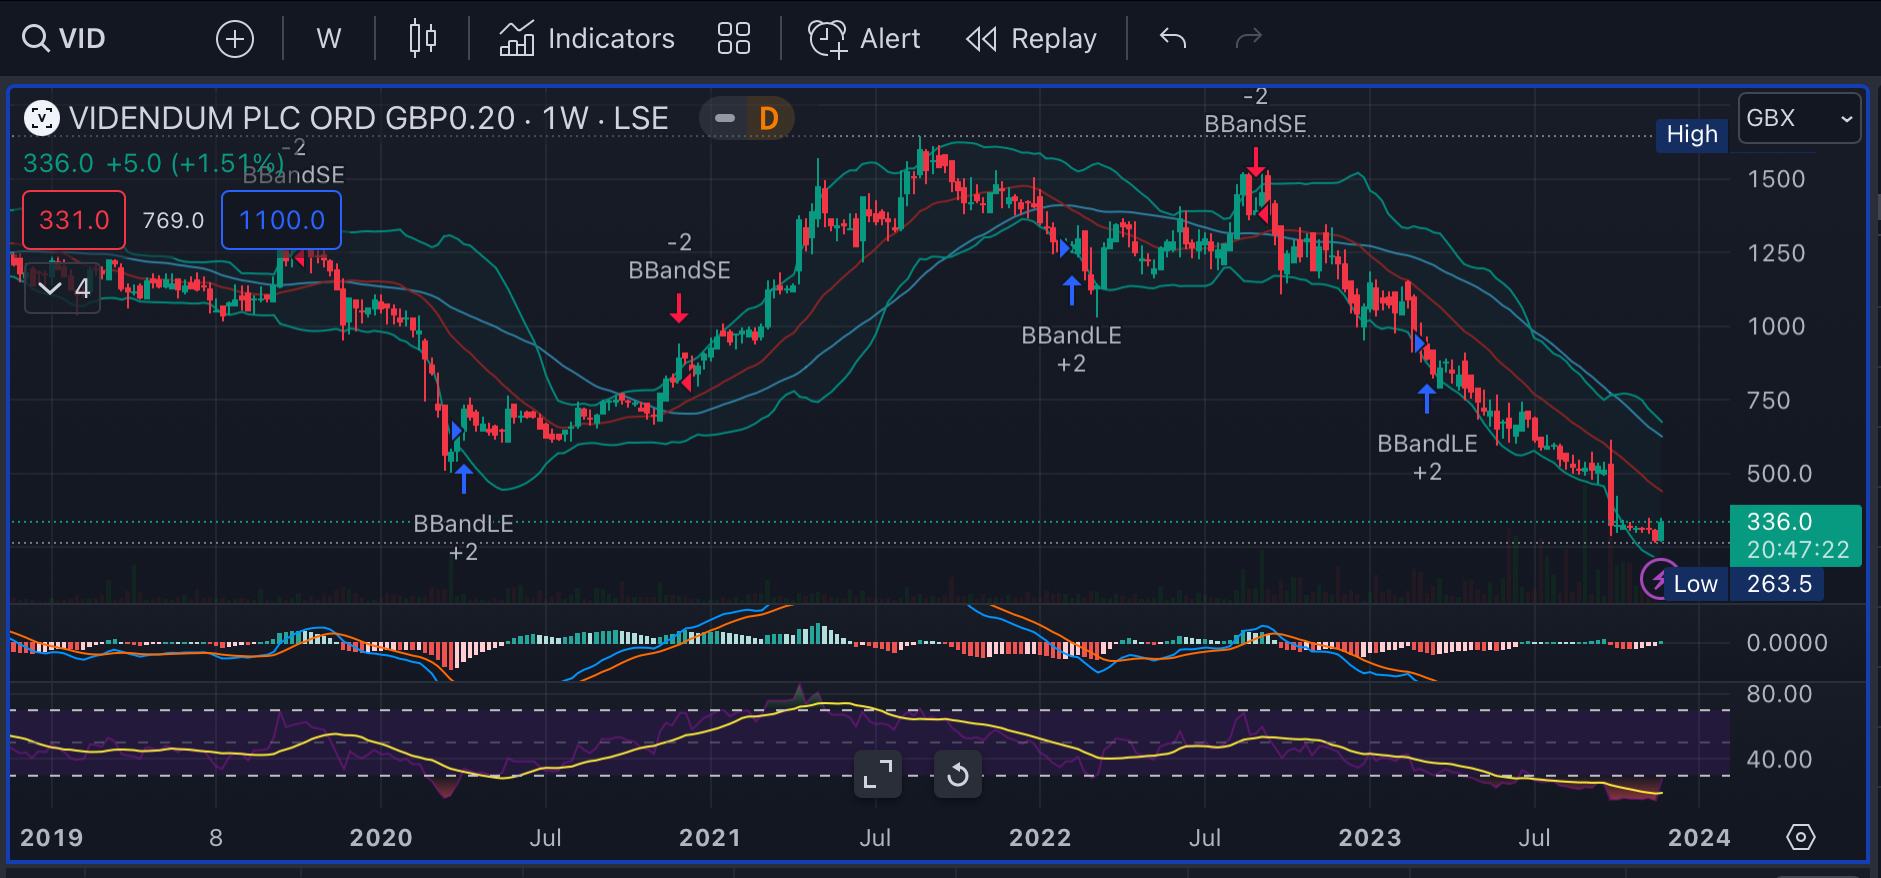The width and height of the screenshot is (1881, 878).
Task: Toggle the minus collapse pill near title
Action: coord(726,118)
